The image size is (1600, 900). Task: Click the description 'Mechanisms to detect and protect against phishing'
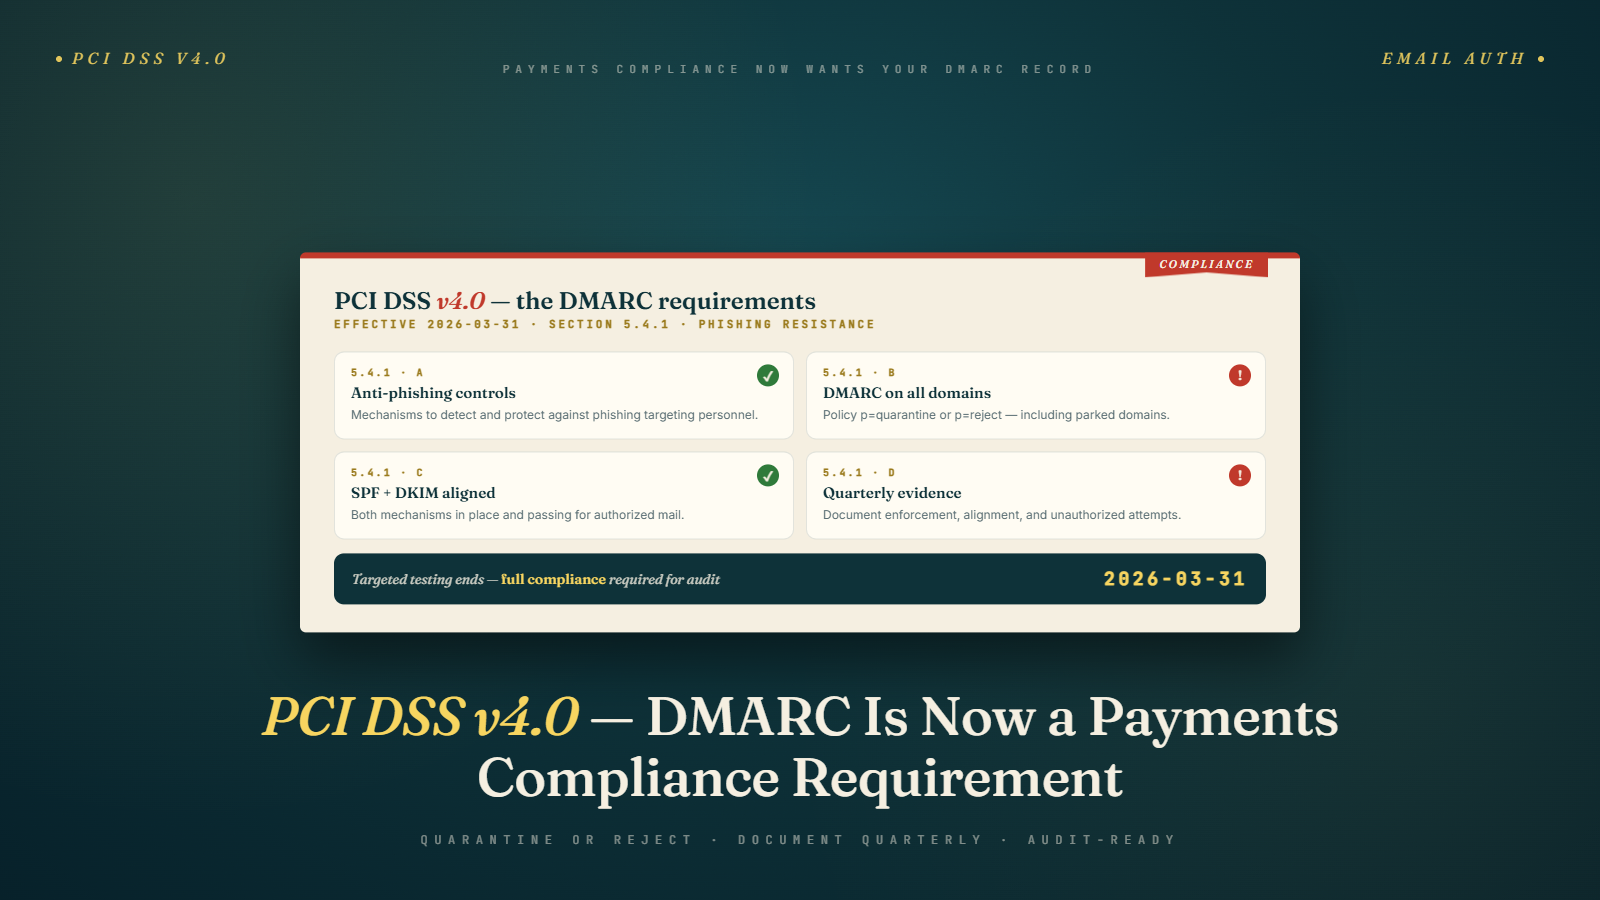[x=554, y=415]
